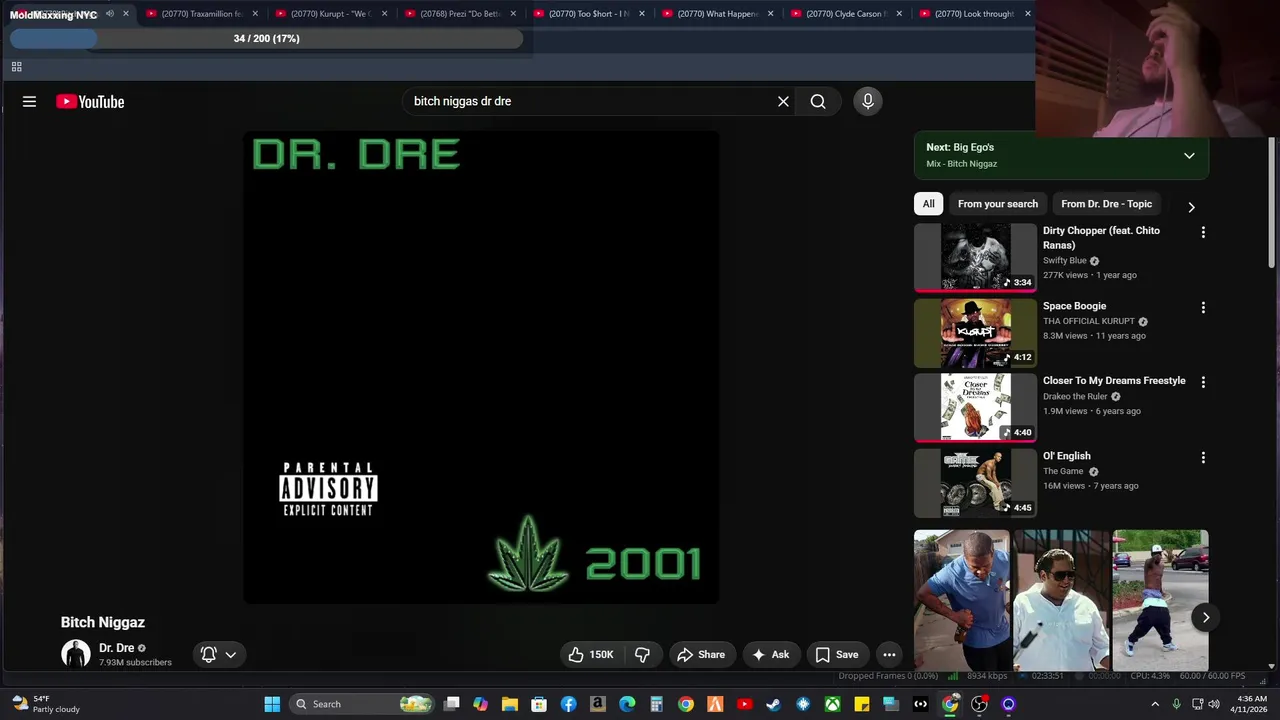This screenshot has width=1280, height=720.
Task: Open options menu for Space Boogie video
Action: coord(1203,308)
